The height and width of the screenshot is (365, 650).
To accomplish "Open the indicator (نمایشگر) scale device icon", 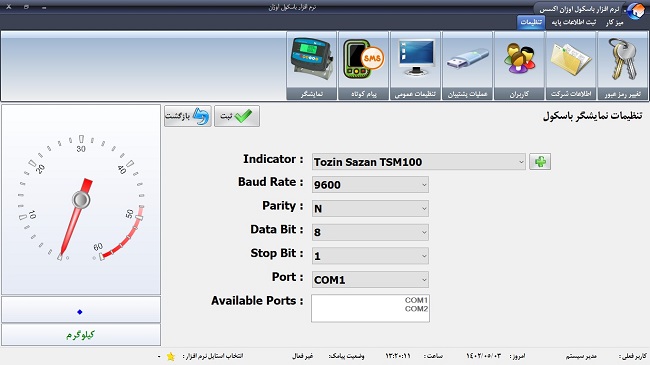I will tap(311, 66).
